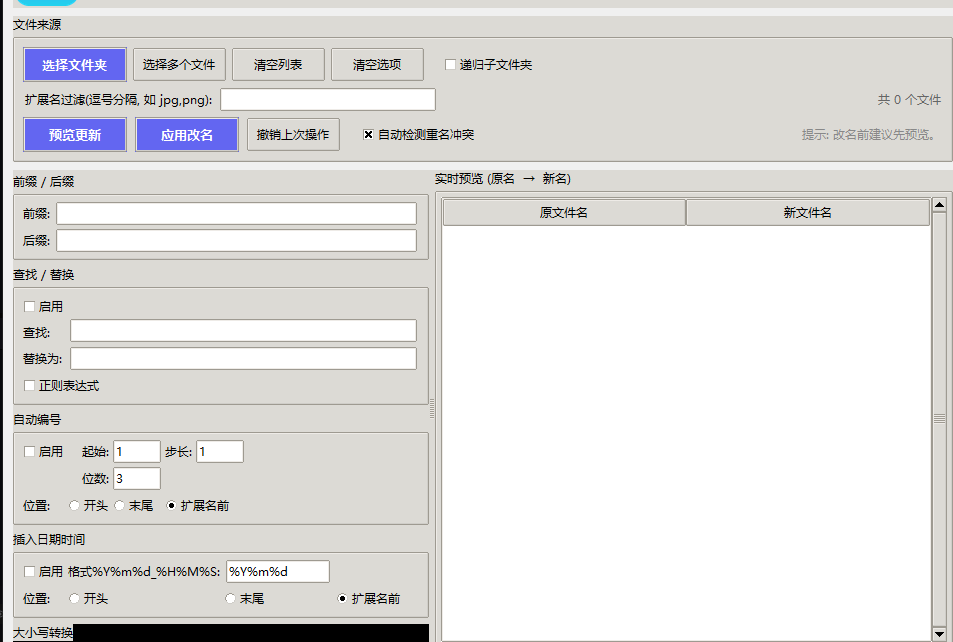Click the 步长 number field

pos(220,452)
